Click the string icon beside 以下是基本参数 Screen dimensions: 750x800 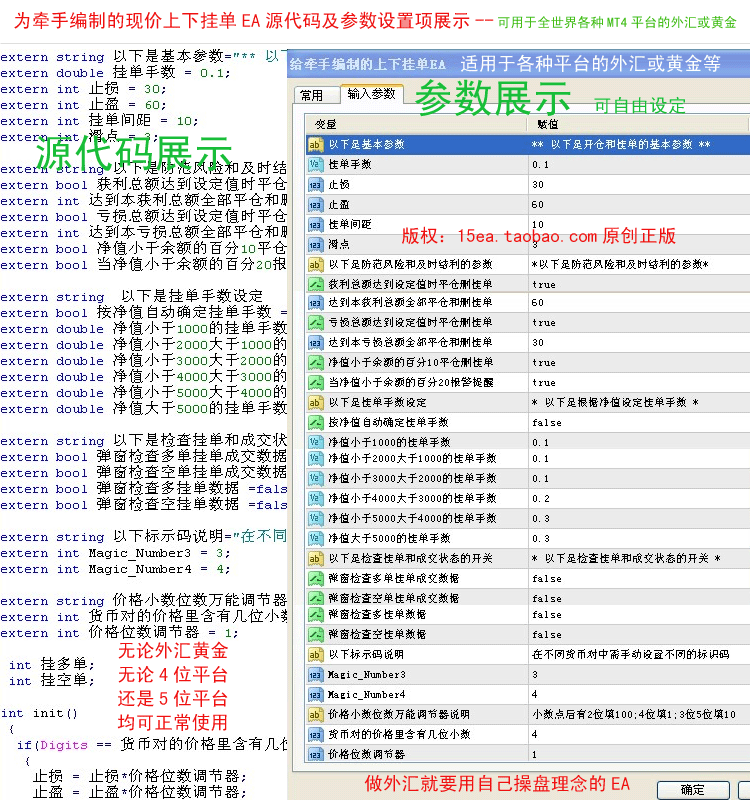(315, 144)
